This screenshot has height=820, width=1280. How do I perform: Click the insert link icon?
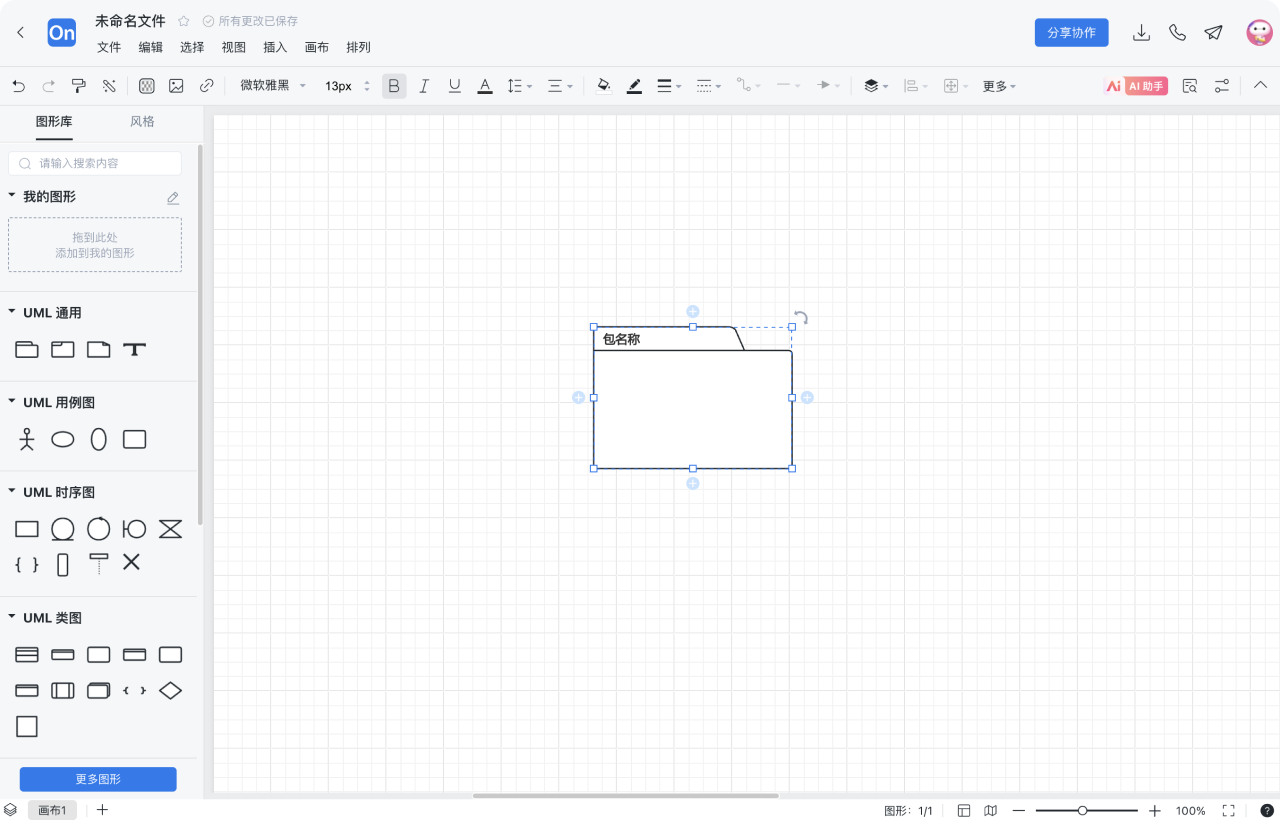point(207,86)
